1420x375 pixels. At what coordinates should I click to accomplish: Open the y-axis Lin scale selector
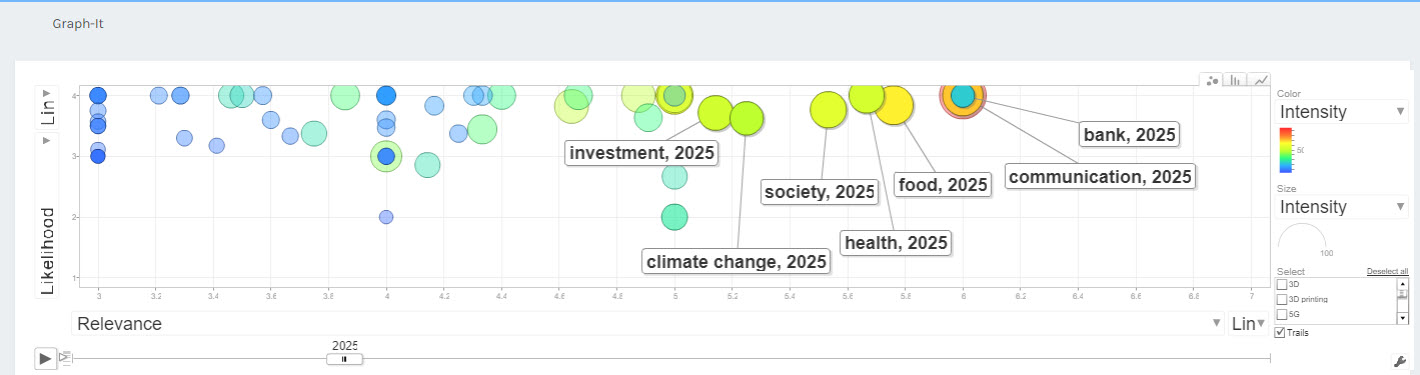pyautogui.click(x=47, y=108)
